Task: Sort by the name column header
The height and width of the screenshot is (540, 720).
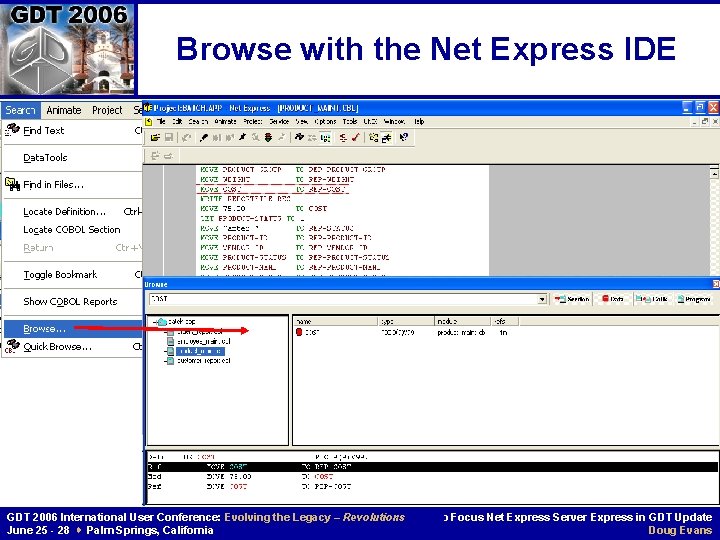Action: [336, 321]
